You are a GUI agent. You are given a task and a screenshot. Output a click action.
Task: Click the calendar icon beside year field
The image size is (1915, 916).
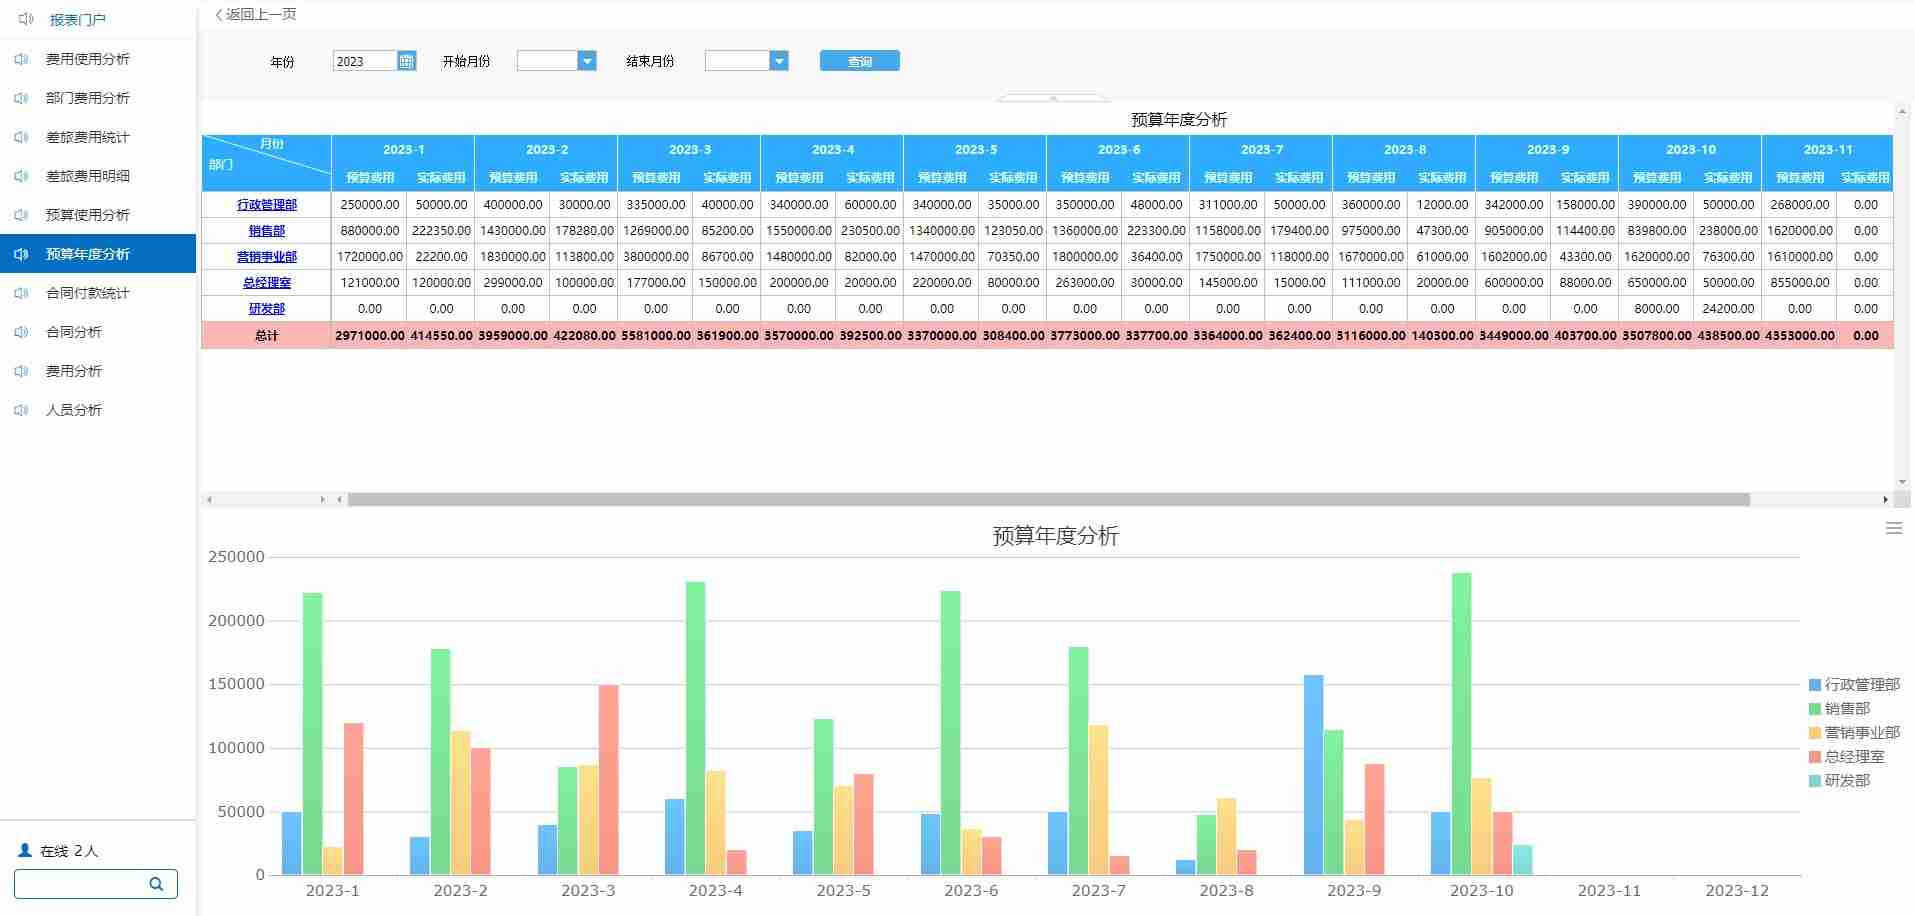(406, 61)
